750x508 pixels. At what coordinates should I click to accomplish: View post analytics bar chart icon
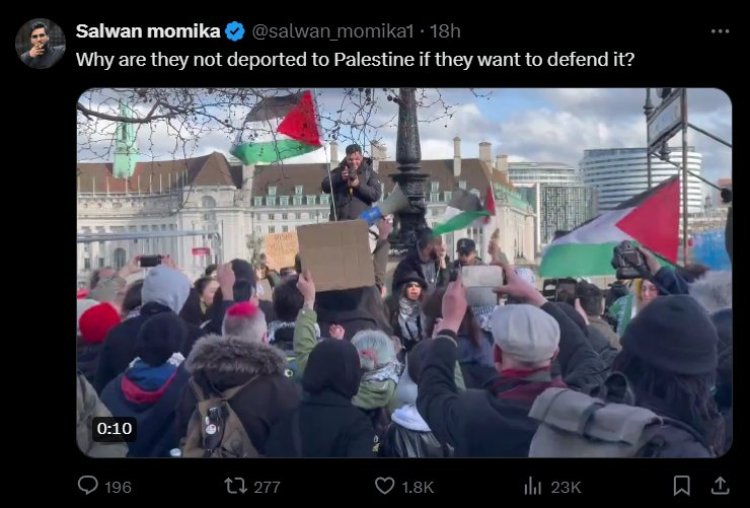(x=532, y=486)
